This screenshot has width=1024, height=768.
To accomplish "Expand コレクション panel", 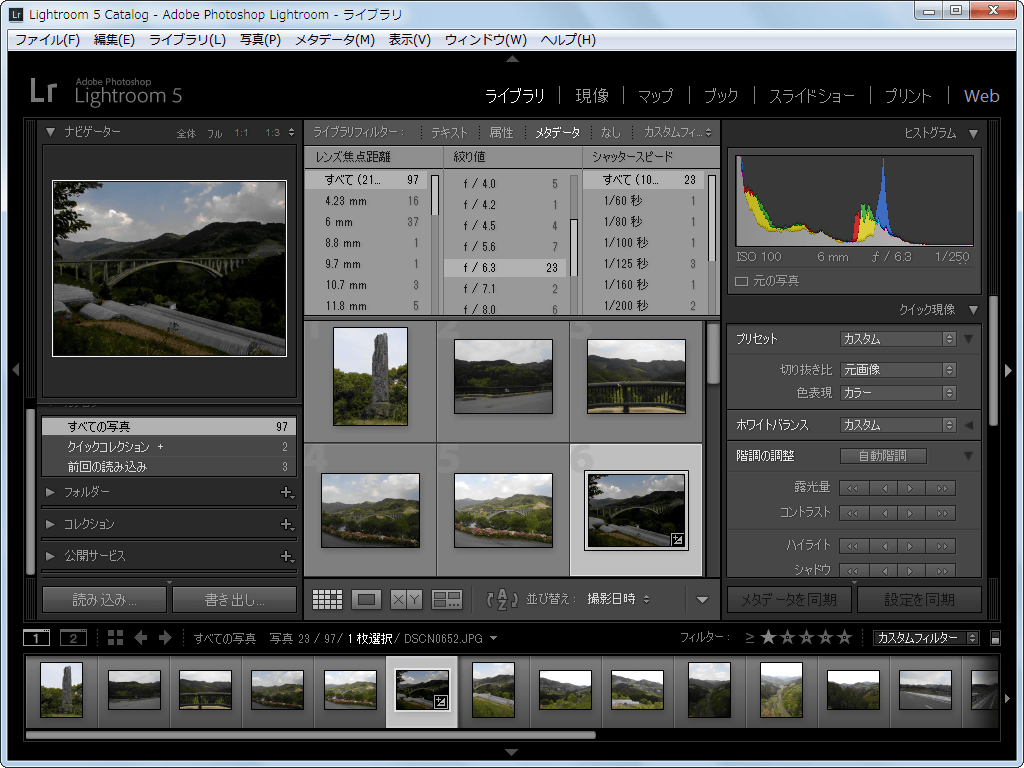I will click(x=50, y=524).
